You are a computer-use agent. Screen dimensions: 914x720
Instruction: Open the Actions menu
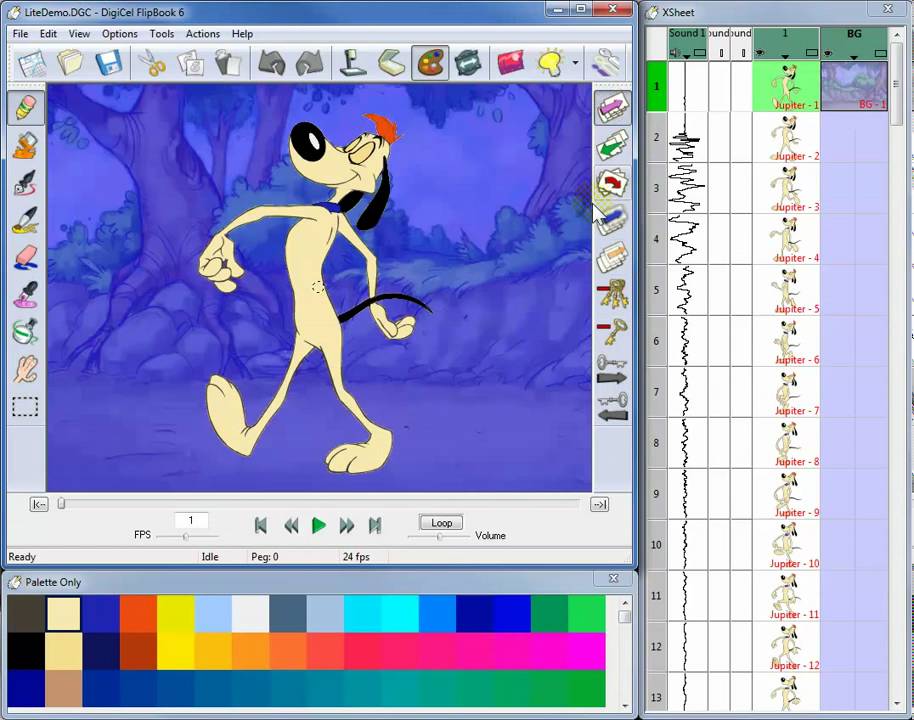202,34
